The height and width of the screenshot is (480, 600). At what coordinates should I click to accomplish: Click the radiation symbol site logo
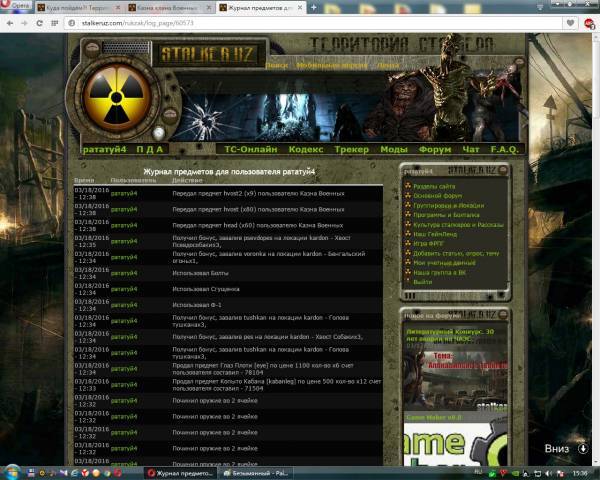point(106,97)
